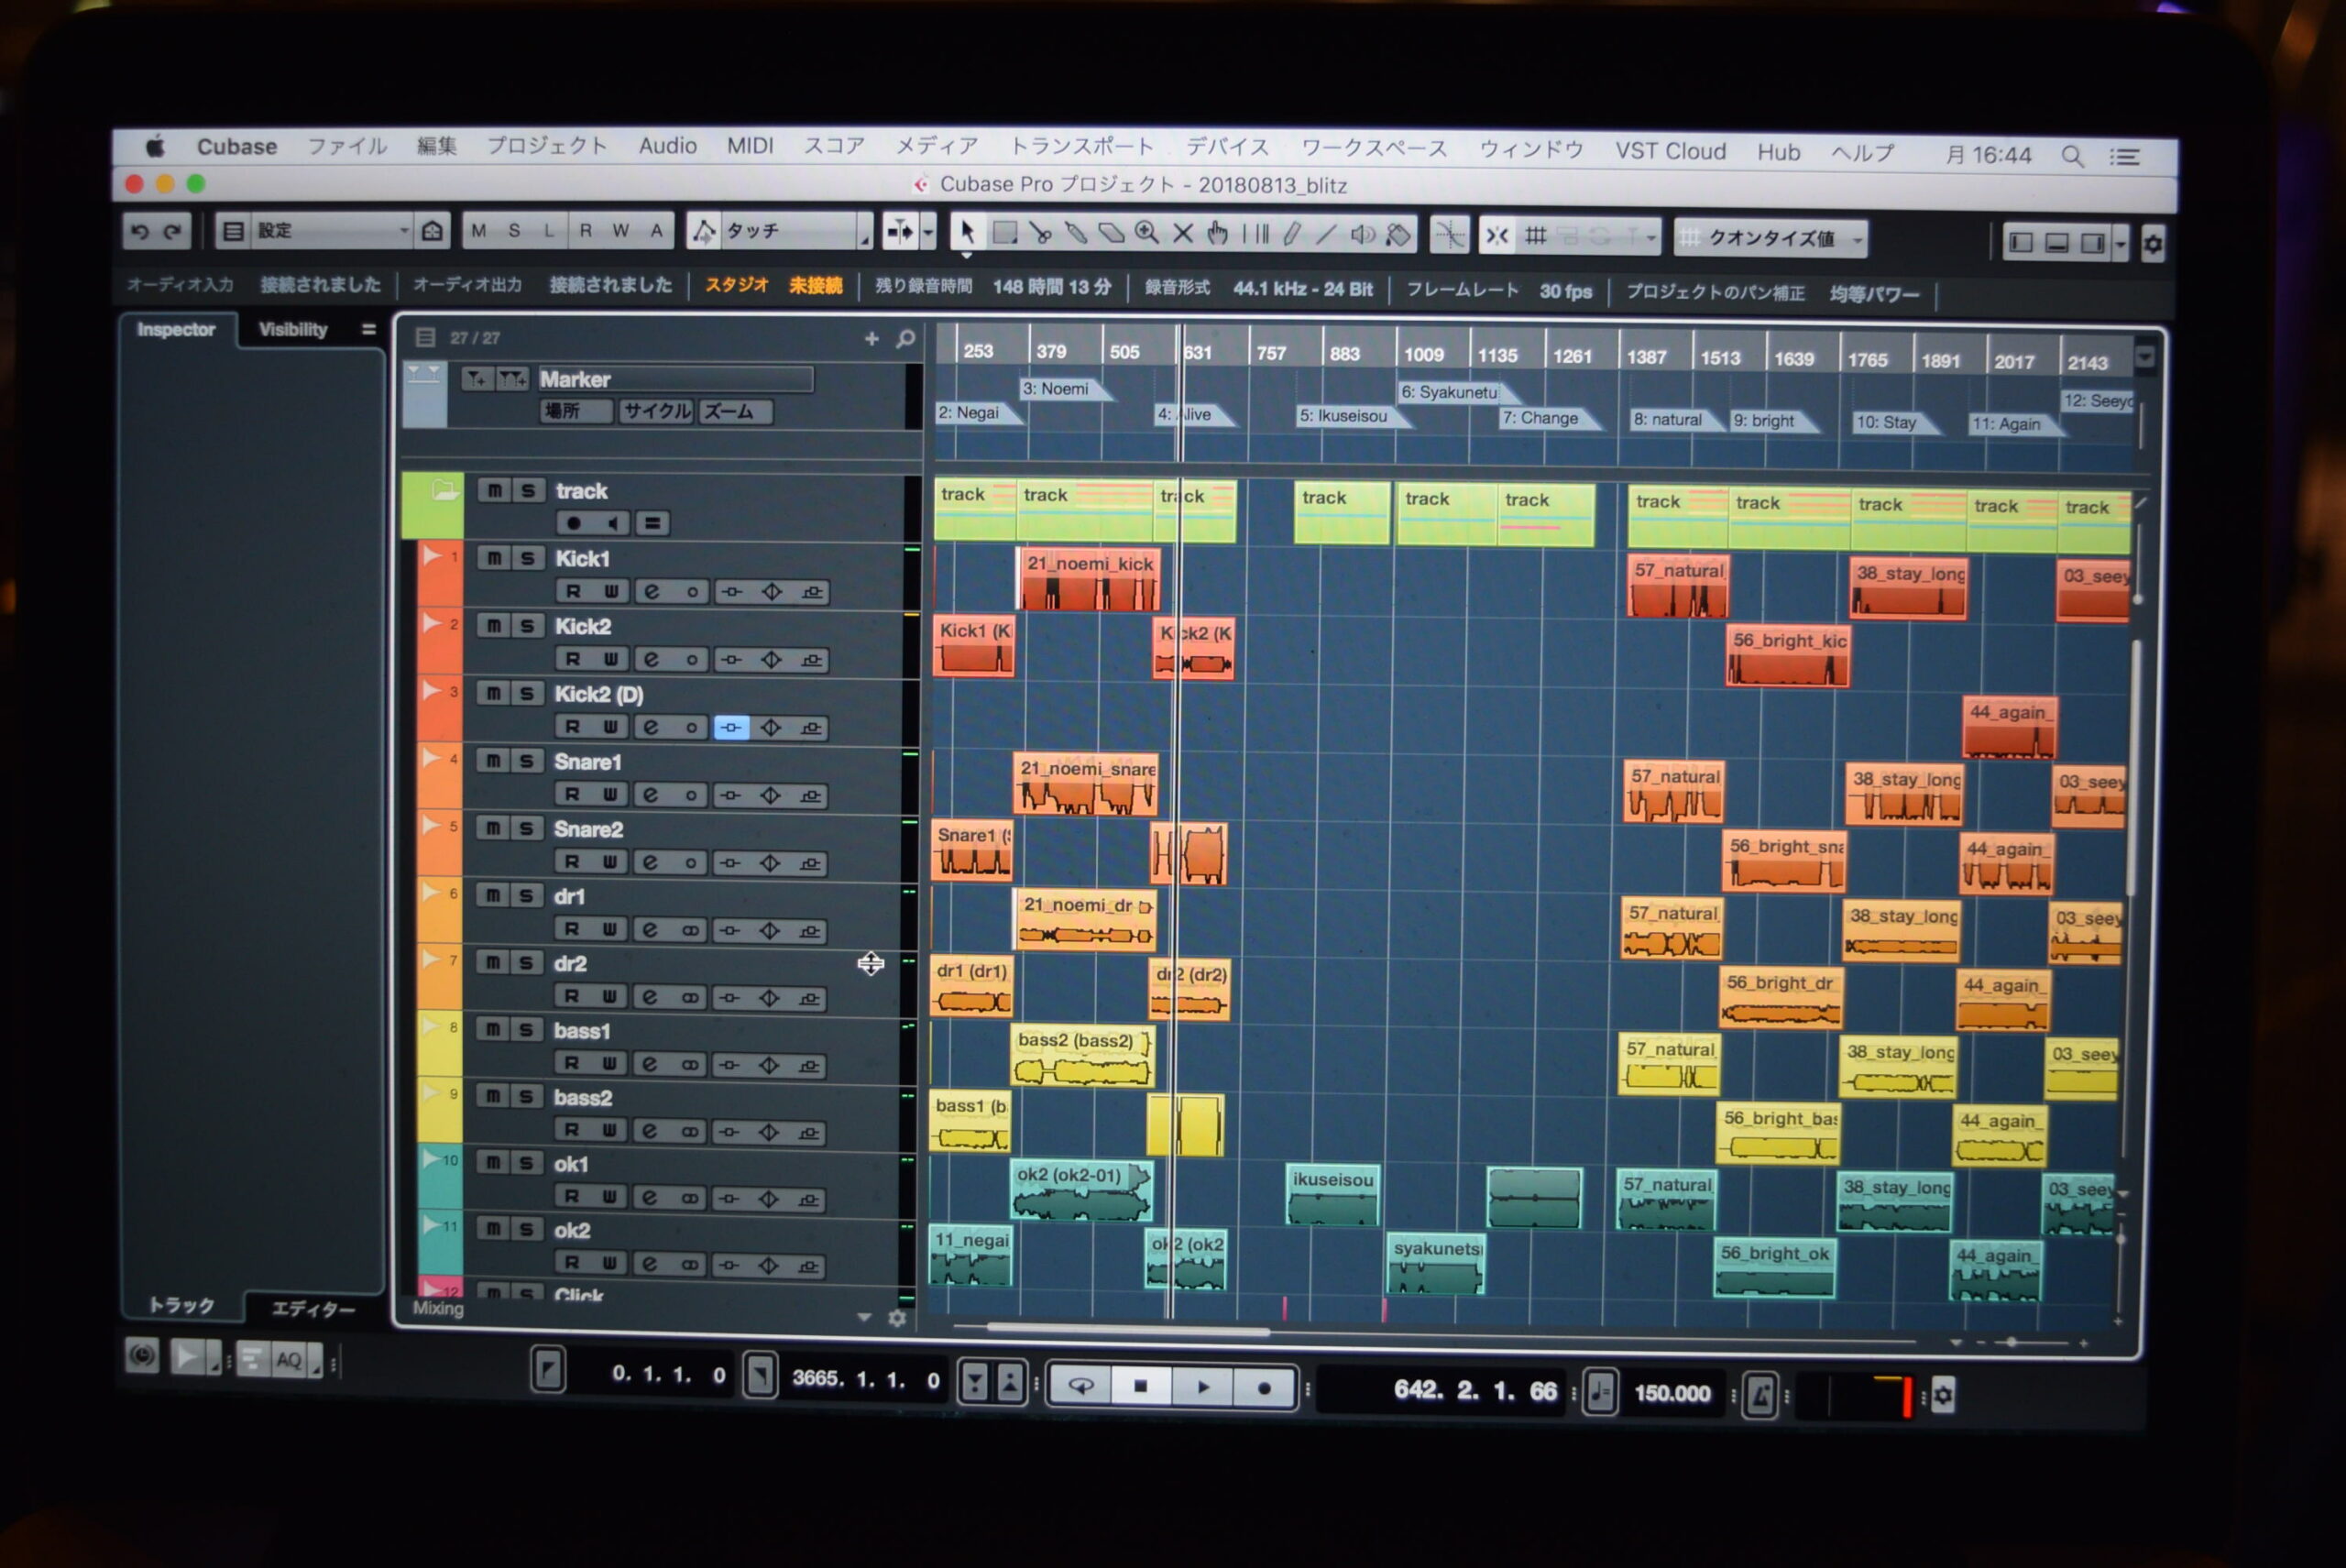
Task: Open track list settings gear near Mixing
Action: 897,1319
